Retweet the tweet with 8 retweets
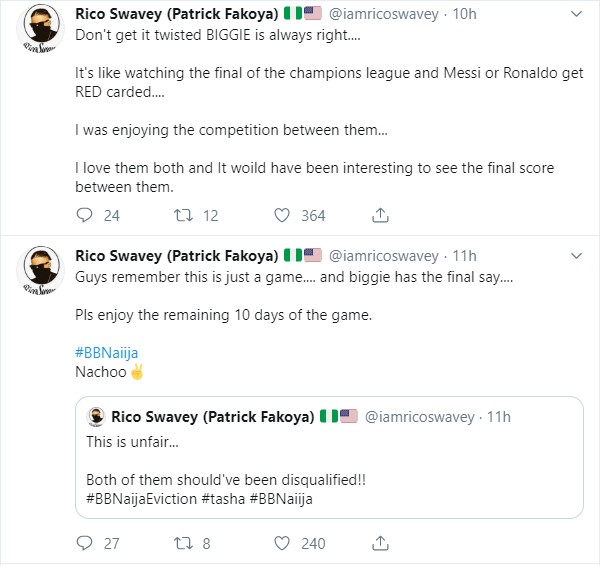602x566 pixels. 183,543
